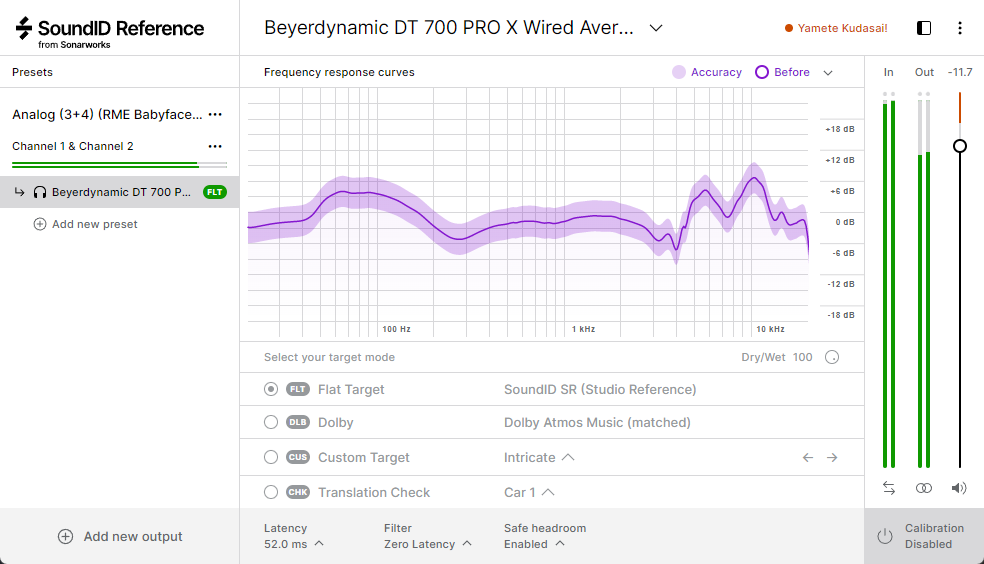Click the FLT tag beside Flat Target
Image resolution: width=984 pixels, height=564 pixels.
pos(298,389)
